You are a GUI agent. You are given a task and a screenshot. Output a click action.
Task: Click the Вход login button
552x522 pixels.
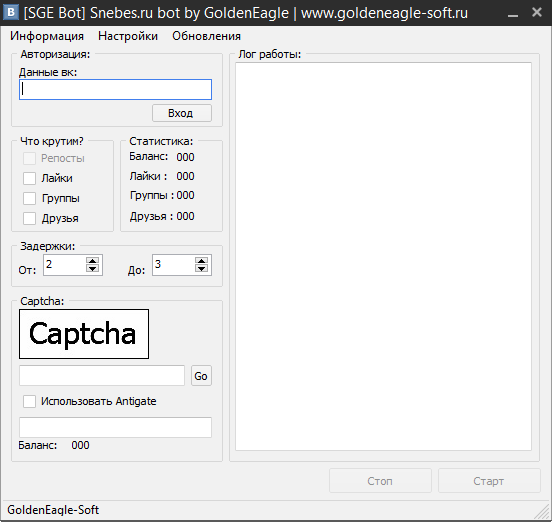[x=182, y=113]
